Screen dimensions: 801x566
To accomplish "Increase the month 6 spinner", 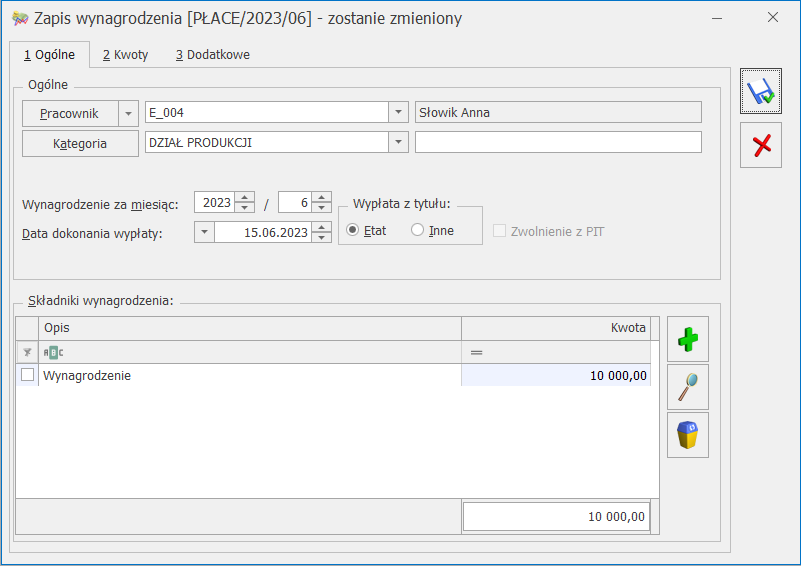I will point(321,197).
